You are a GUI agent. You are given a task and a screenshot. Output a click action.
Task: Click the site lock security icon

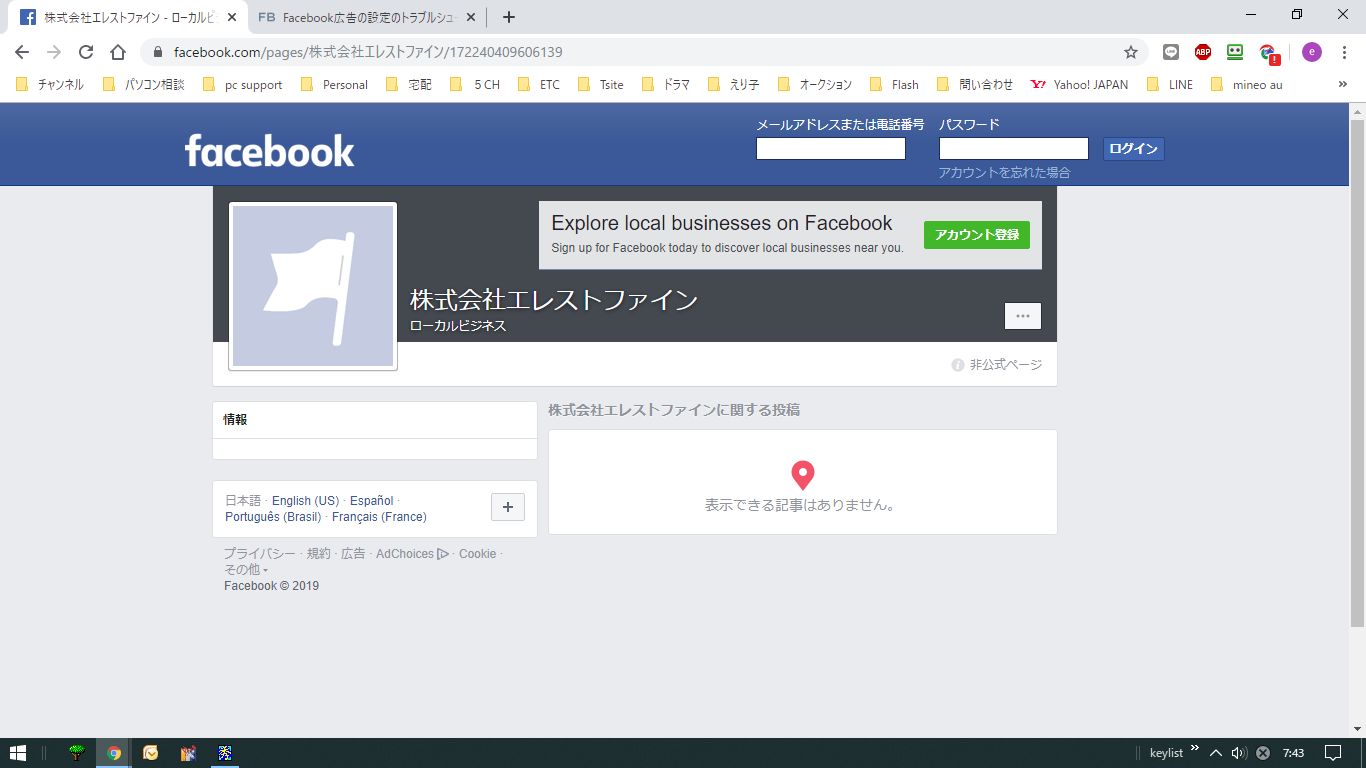(x=158, y=52)
